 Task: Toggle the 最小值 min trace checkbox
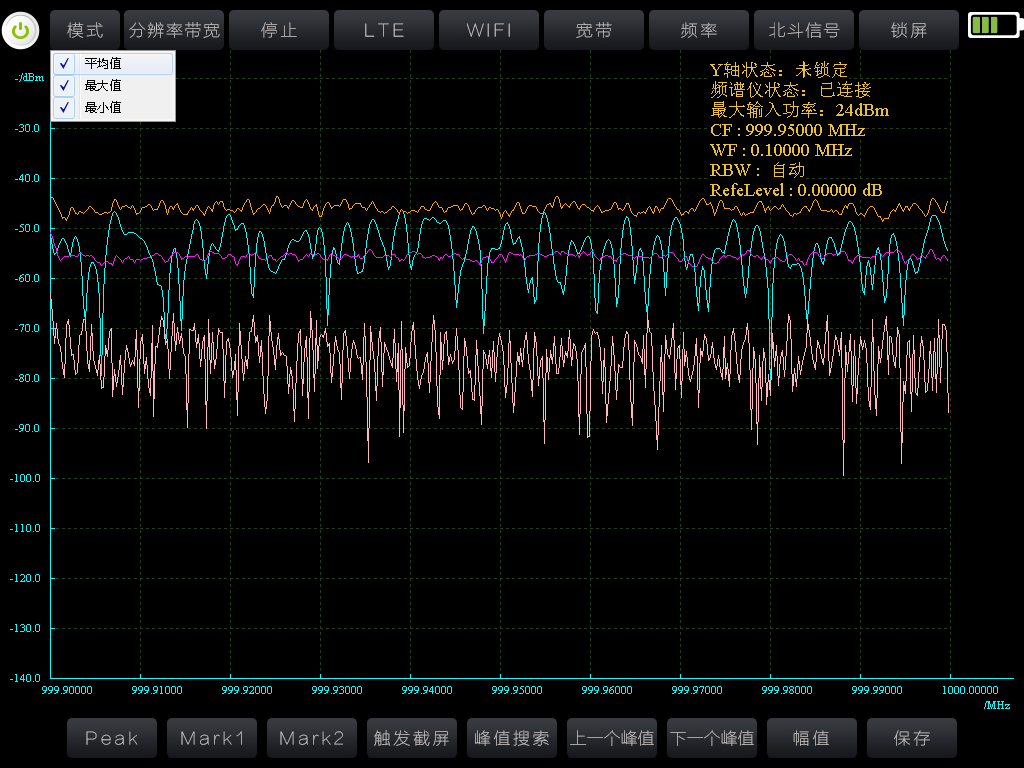coord(64,108)
